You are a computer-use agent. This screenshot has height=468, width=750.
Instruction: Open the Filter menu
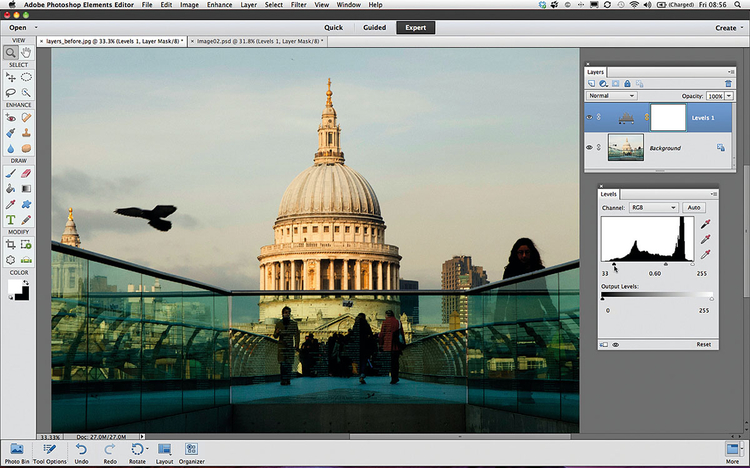click(x=298, y=5)
